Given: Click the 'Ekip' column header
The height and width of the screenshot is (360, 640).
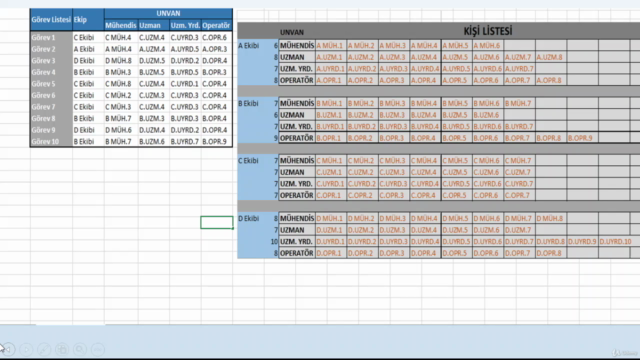Looking at the screenshot, I should click(x=88, y=20).
